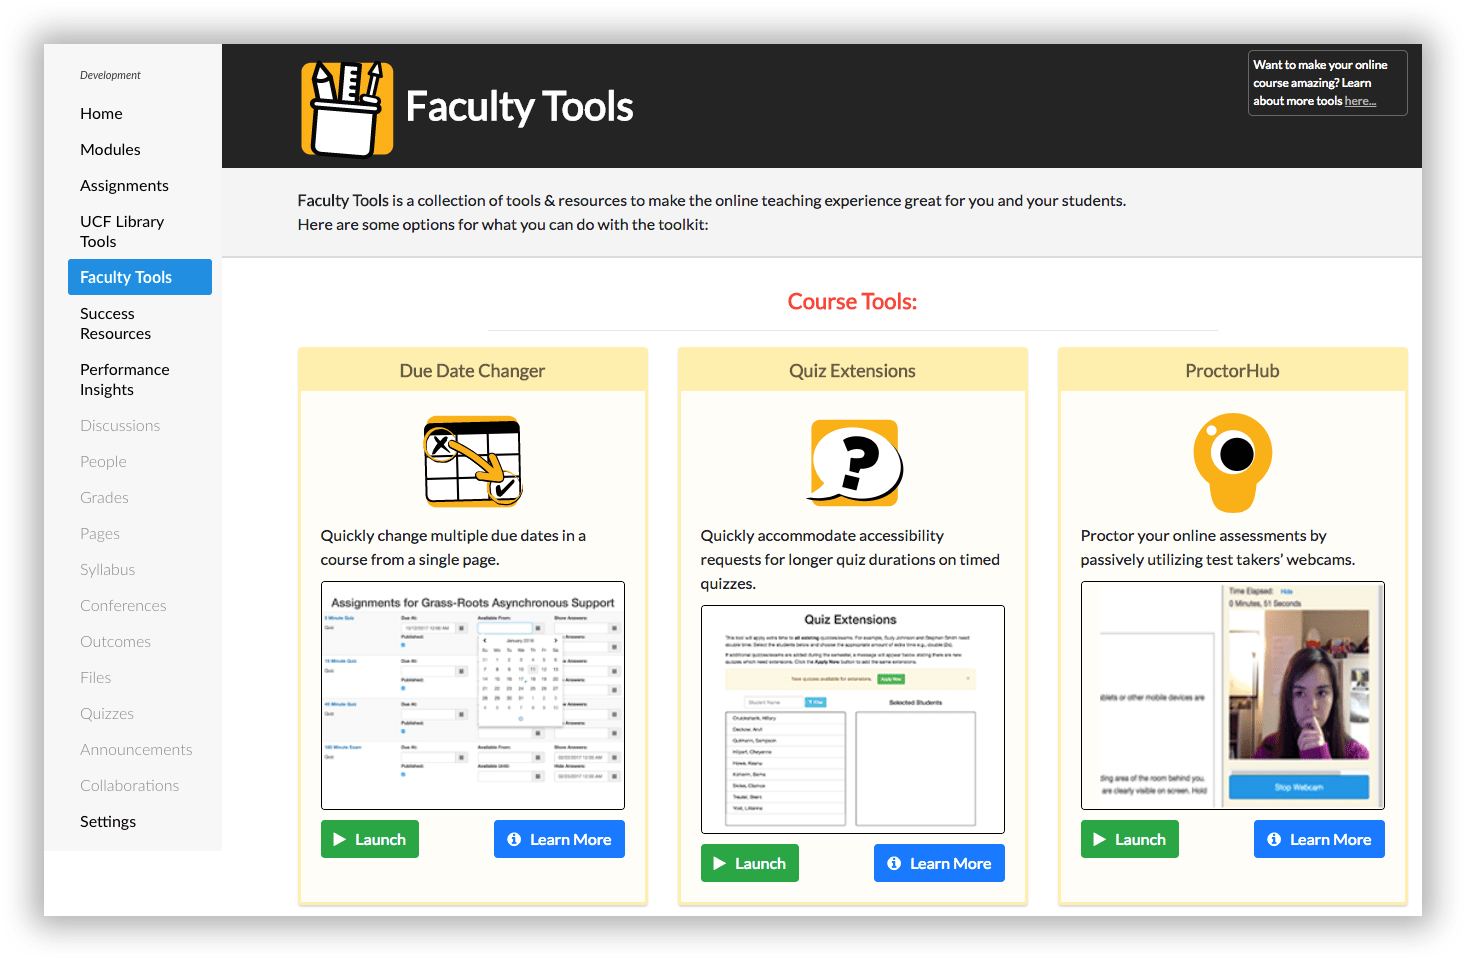Viewport: 1466px width, 960px height.
Task: Open Learn More for Quiz Extensions
Action: pyautogui.click(x=939, y=864)
